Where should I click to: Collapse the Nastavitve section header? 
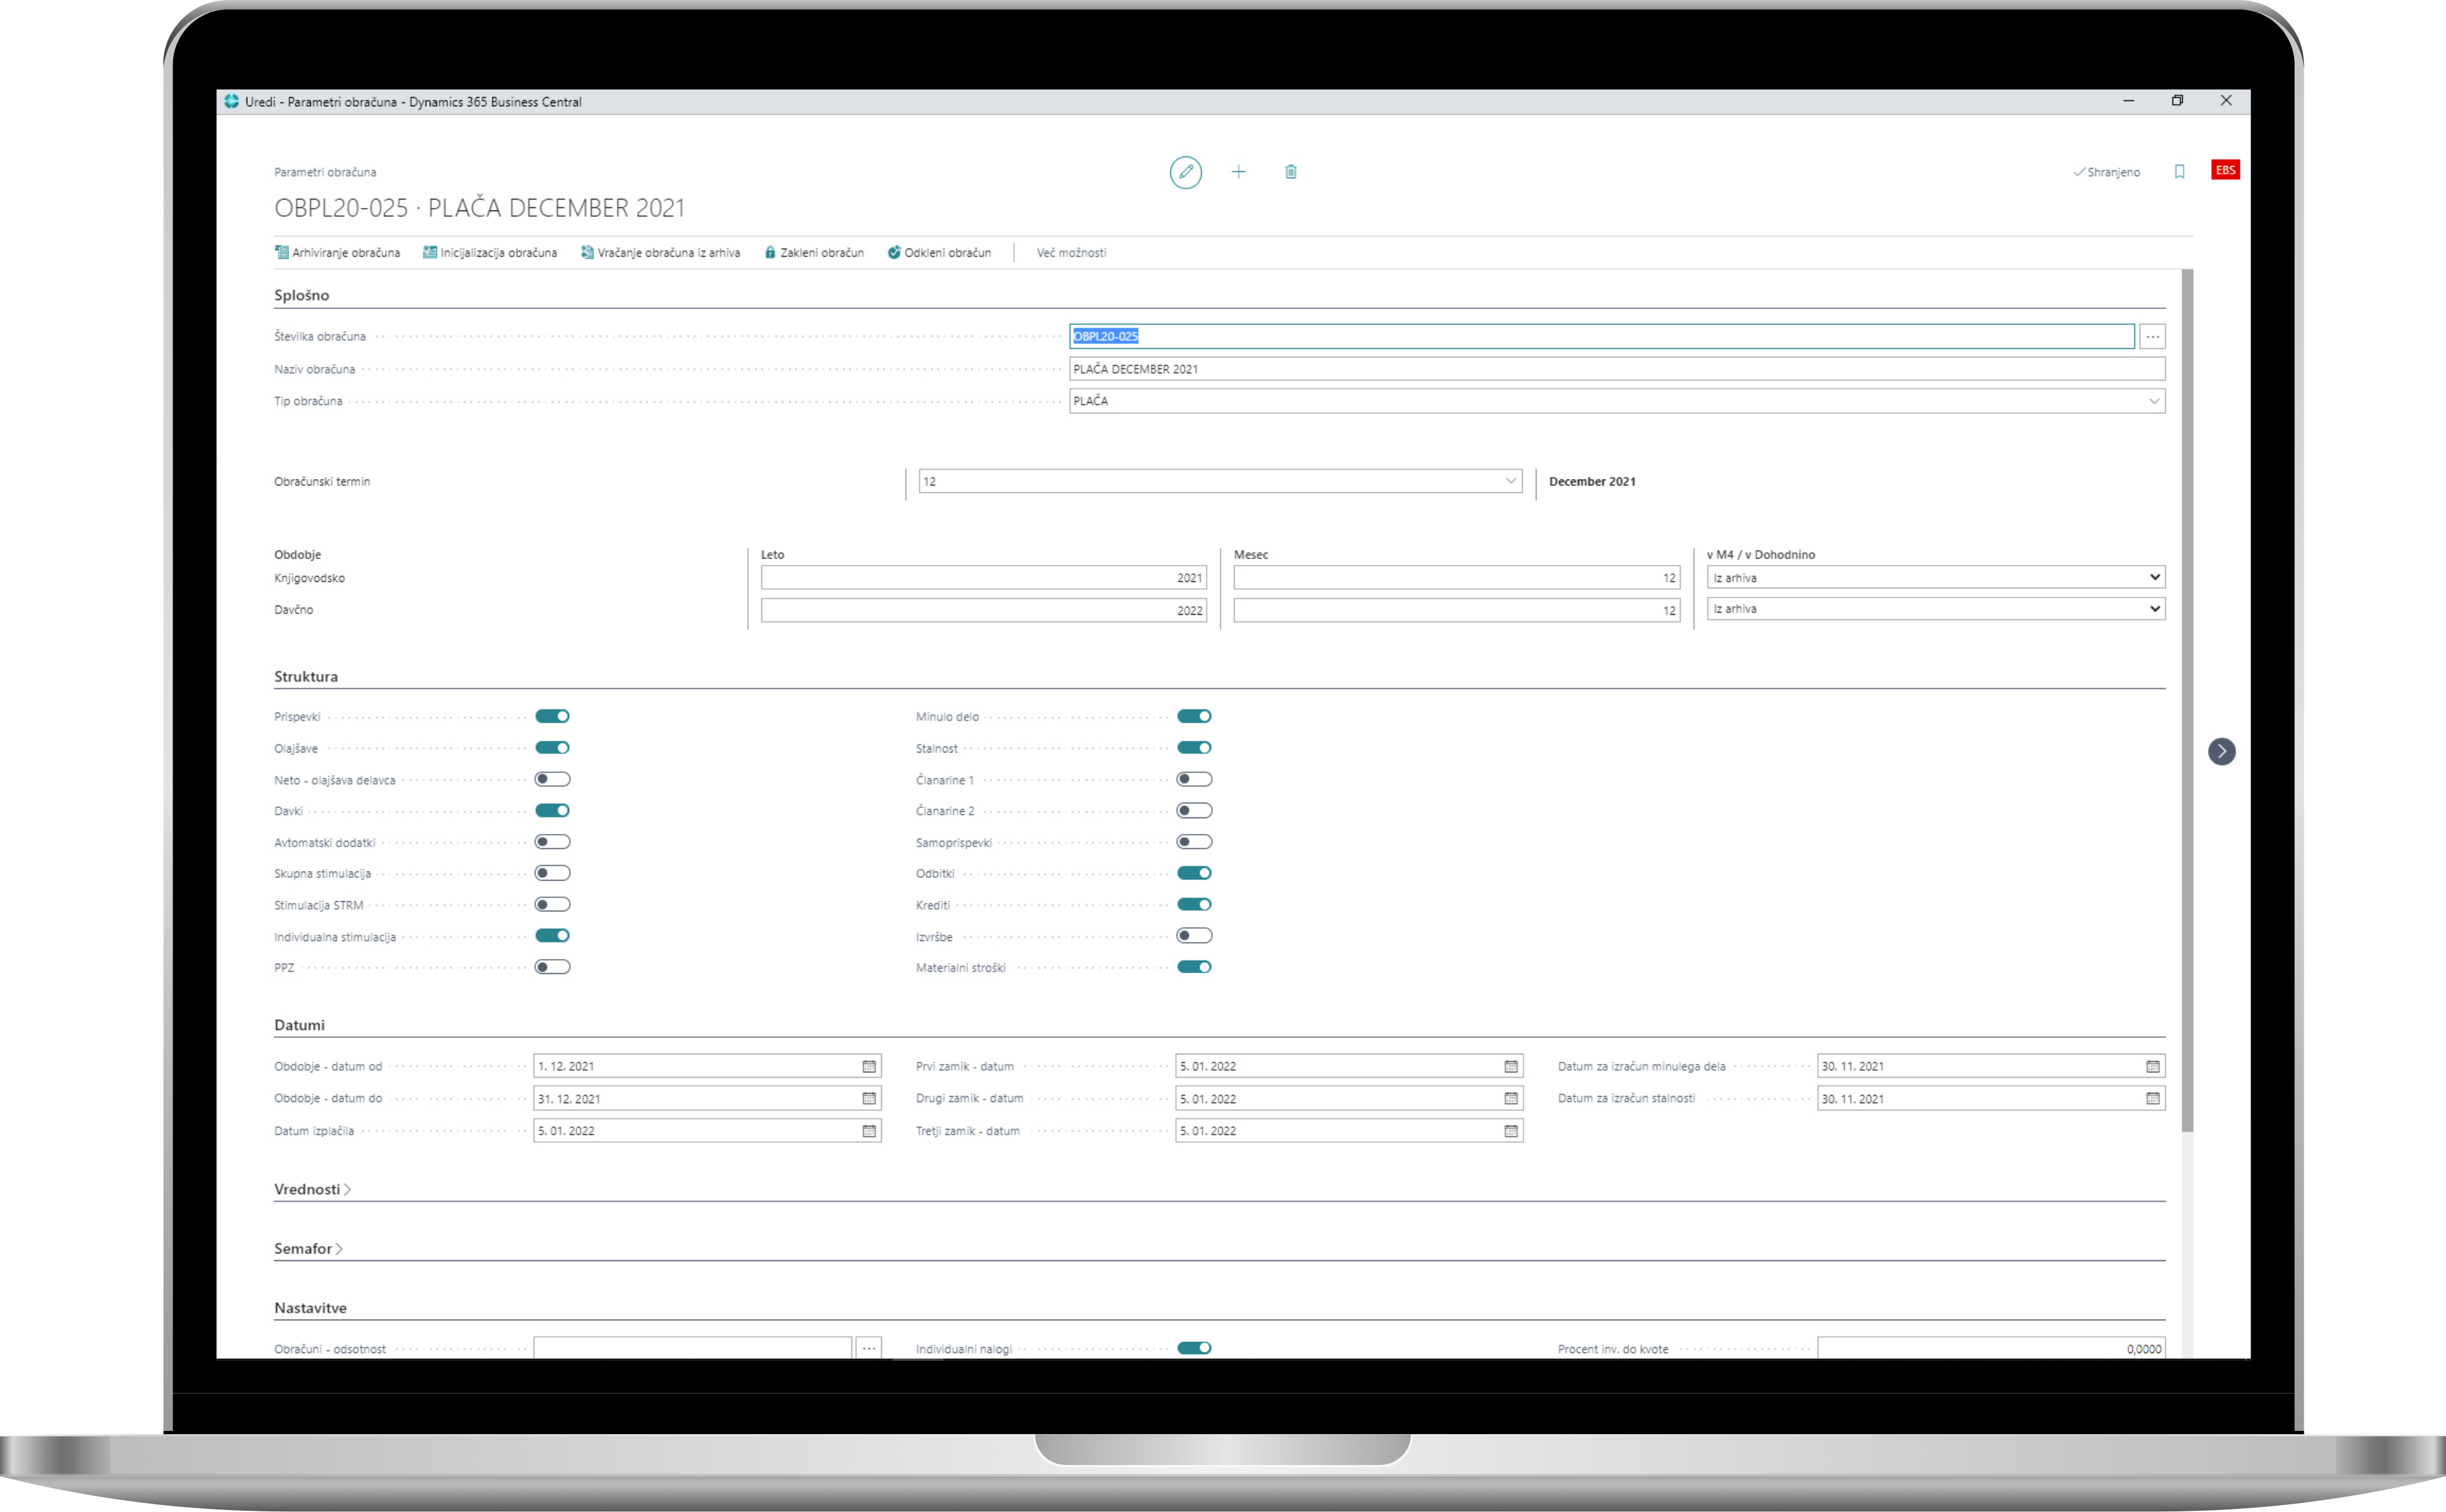point(310,1307)
